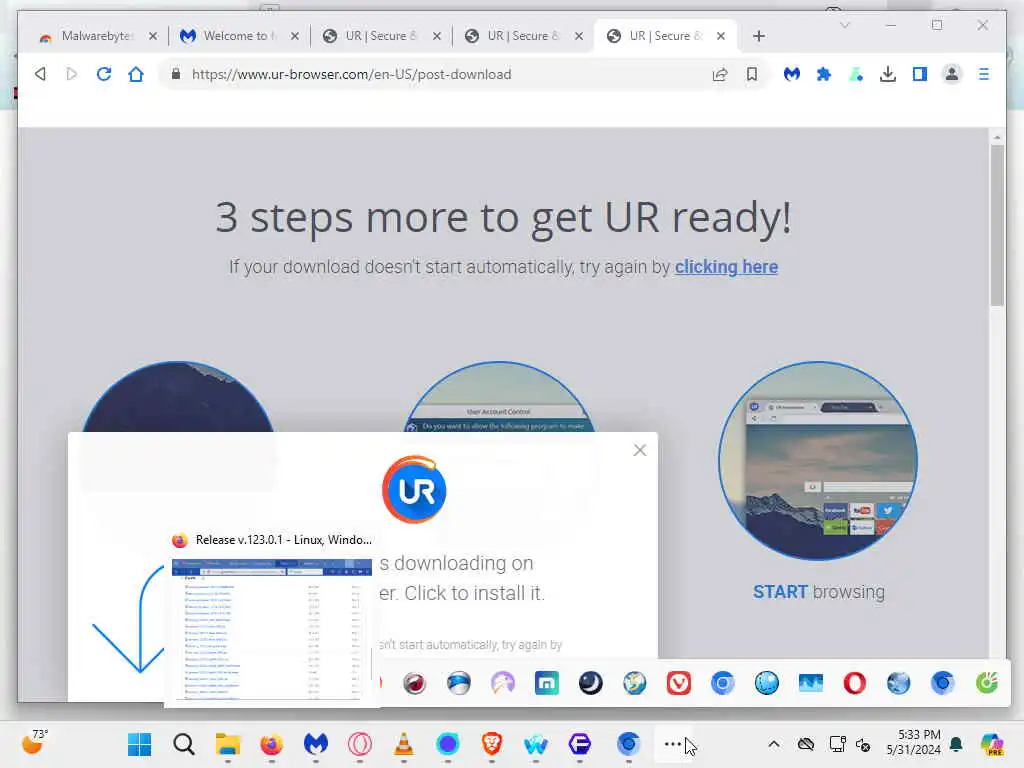Toggle the browser side panel icon
The height and width of the screenshot is (768, 1024).
point(920,74)
